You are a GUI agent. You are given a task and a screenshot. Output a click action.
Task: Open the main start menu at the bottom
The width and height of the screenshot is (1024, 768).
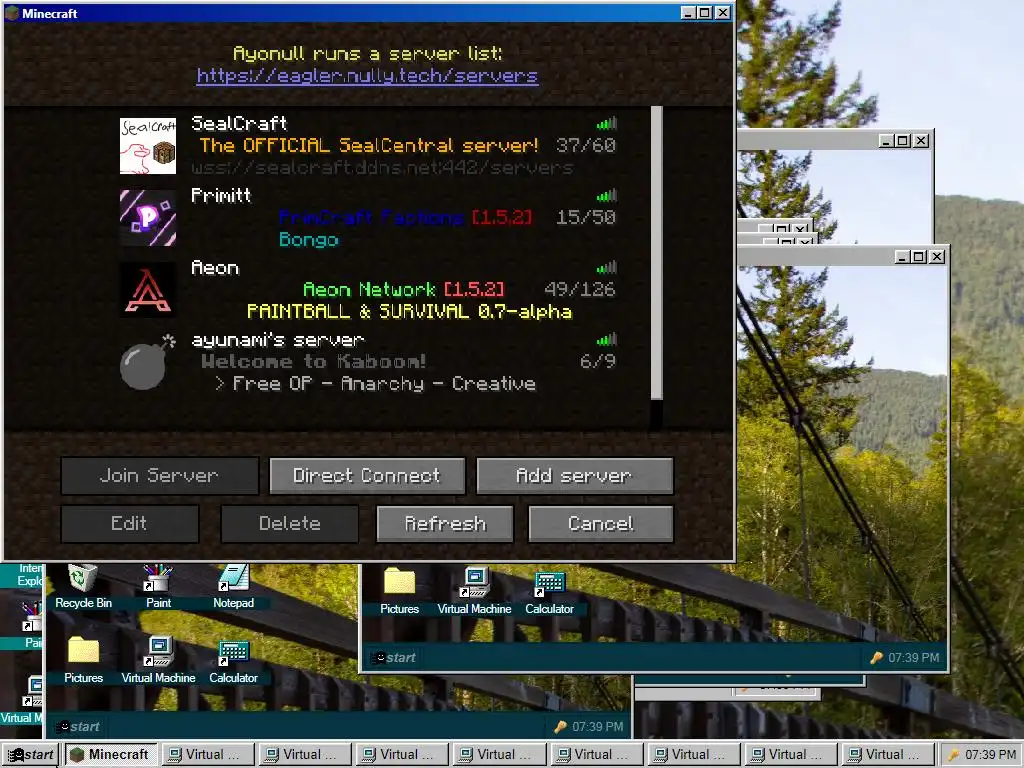pyautogui.click(x=30, y=754)
